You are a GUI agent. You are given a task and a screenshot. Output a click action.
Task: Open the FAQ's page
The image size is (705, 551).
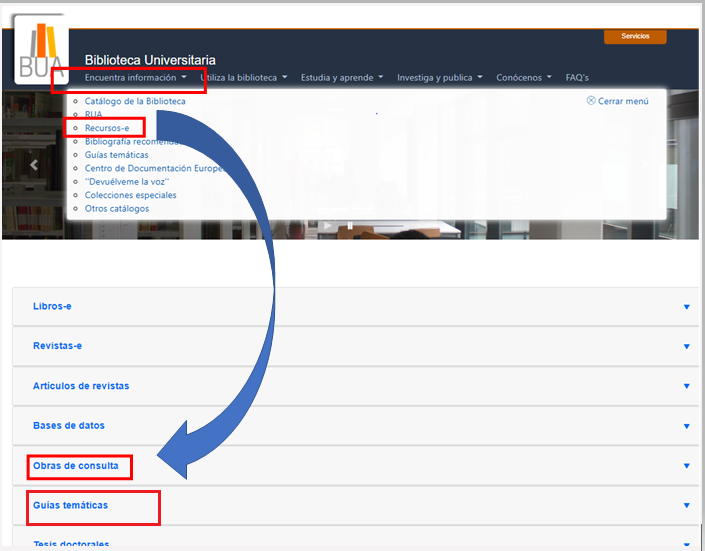(577, 78)
